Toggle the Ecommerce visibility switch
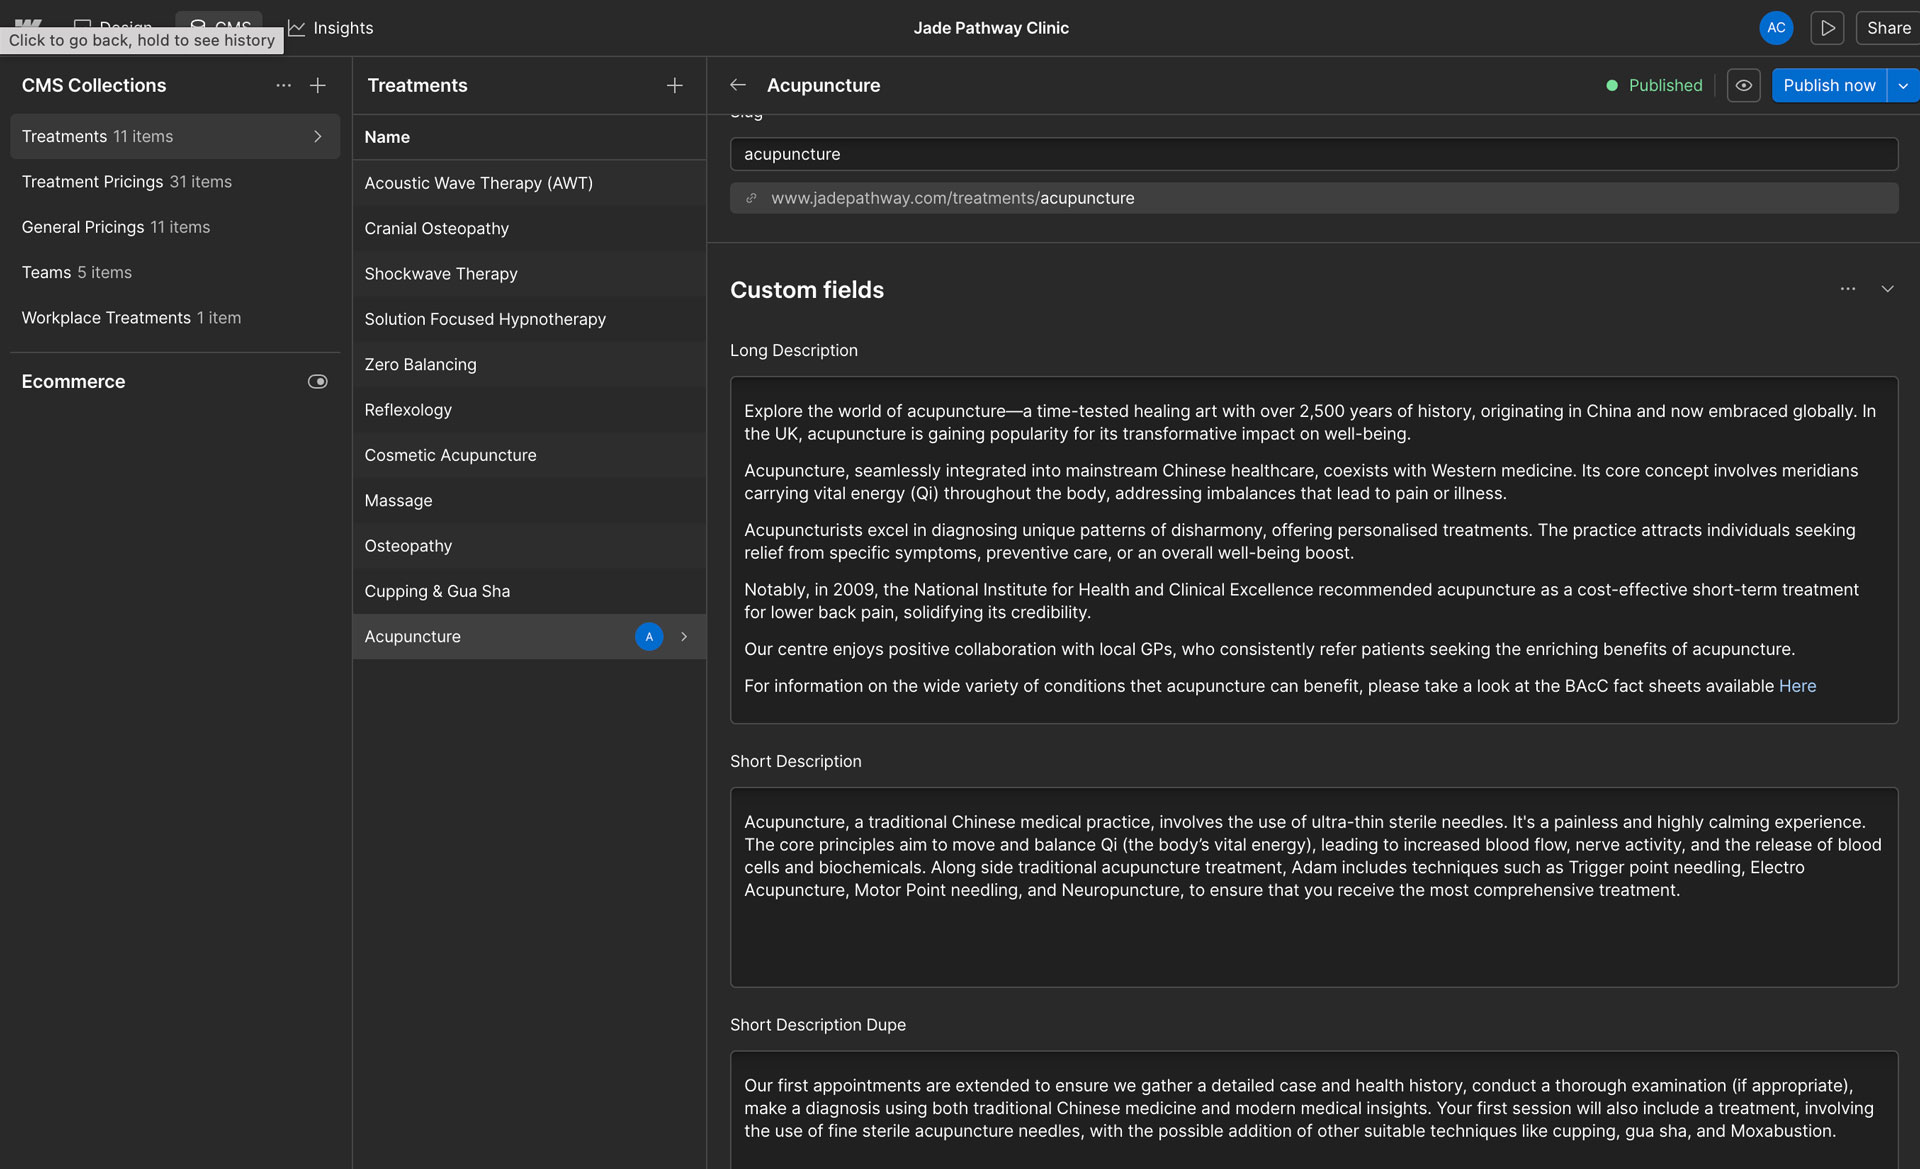 pos(318,382)
